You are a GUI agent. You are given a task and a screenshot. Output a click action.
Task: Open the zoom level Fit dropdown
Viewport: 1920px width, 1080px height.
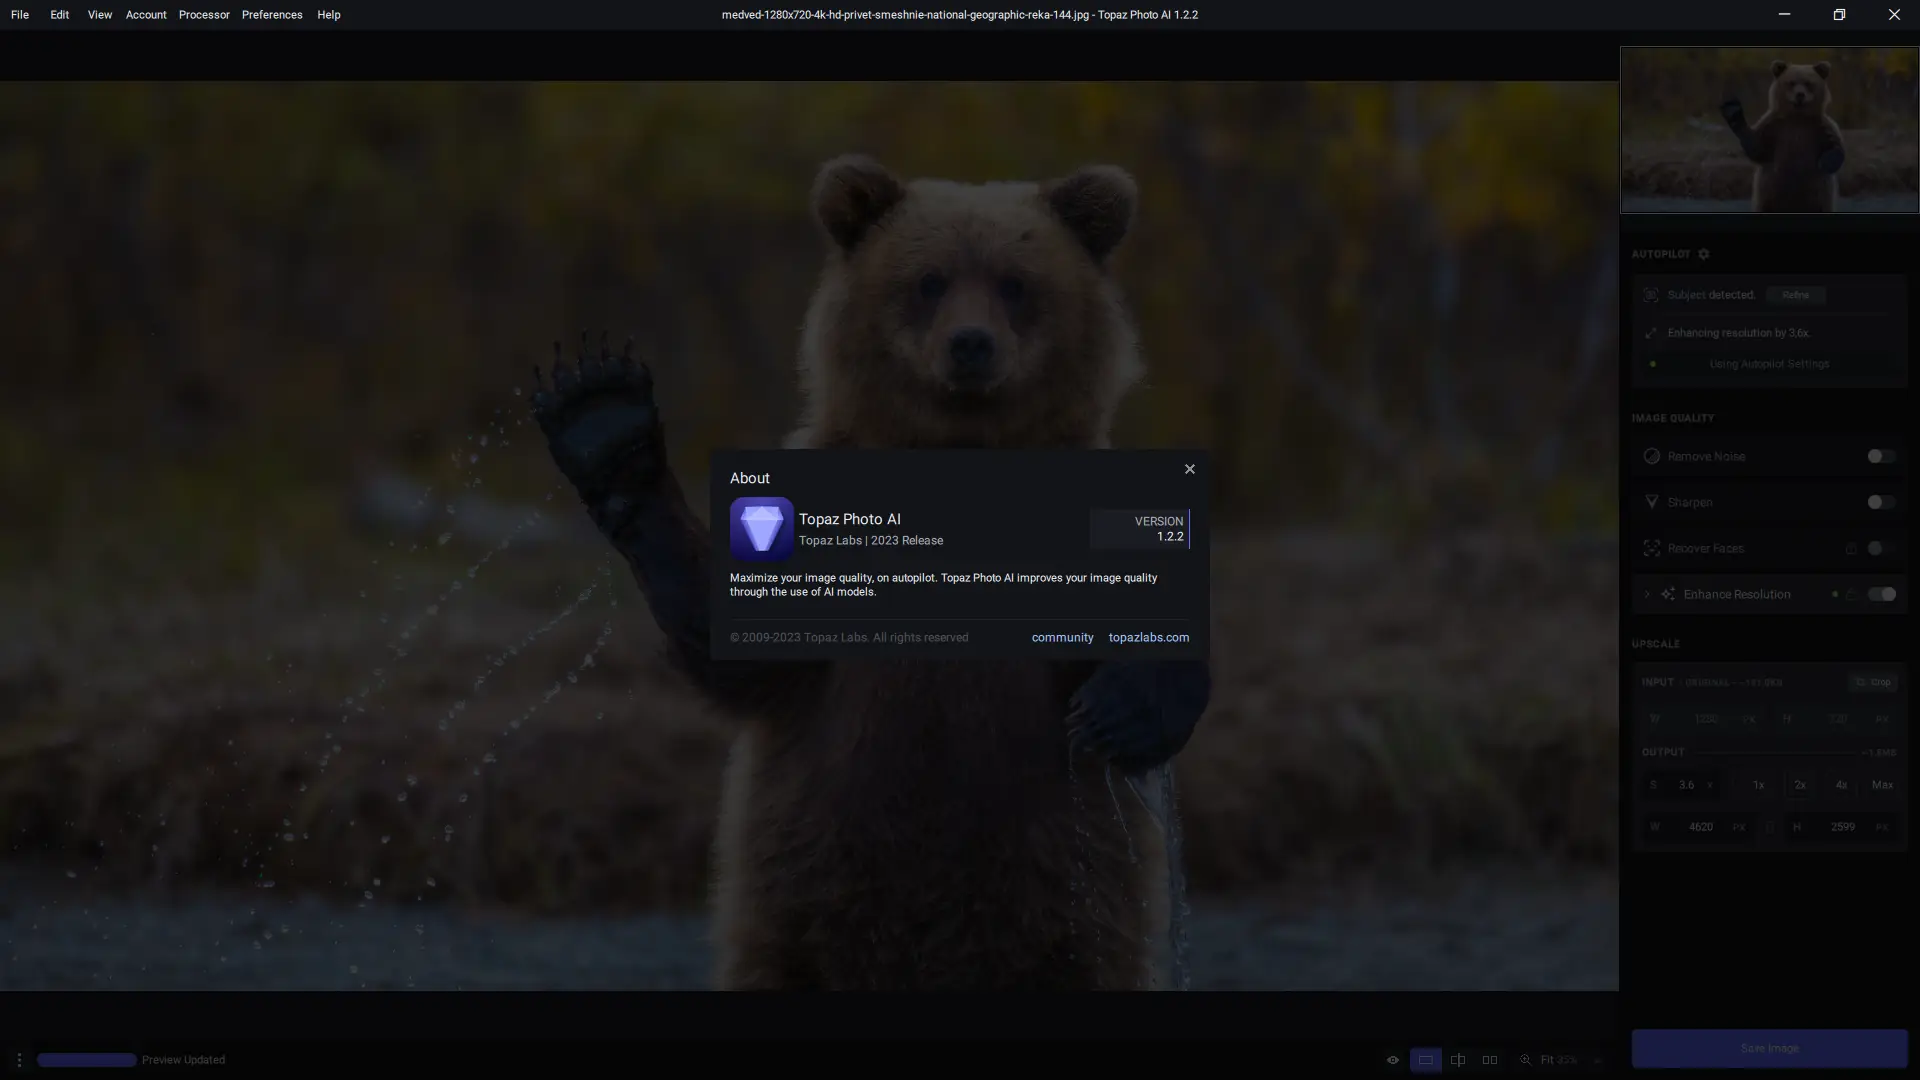point(1558,1060)
